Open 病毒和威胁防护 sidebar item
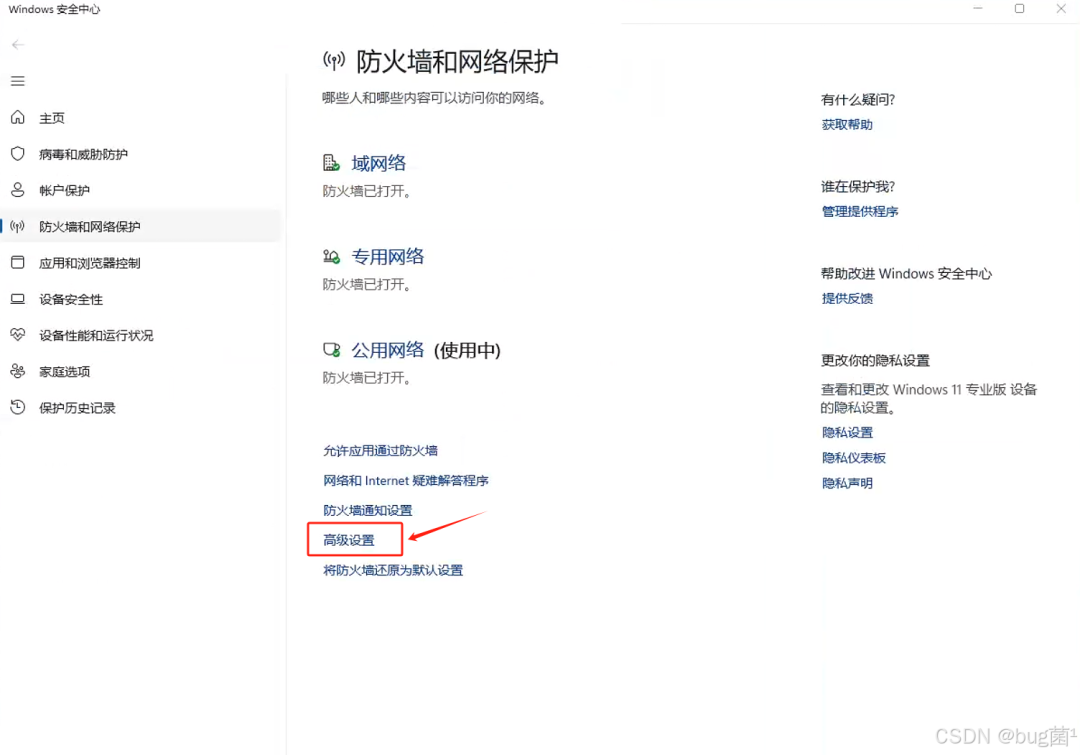 tap(141, 154)
